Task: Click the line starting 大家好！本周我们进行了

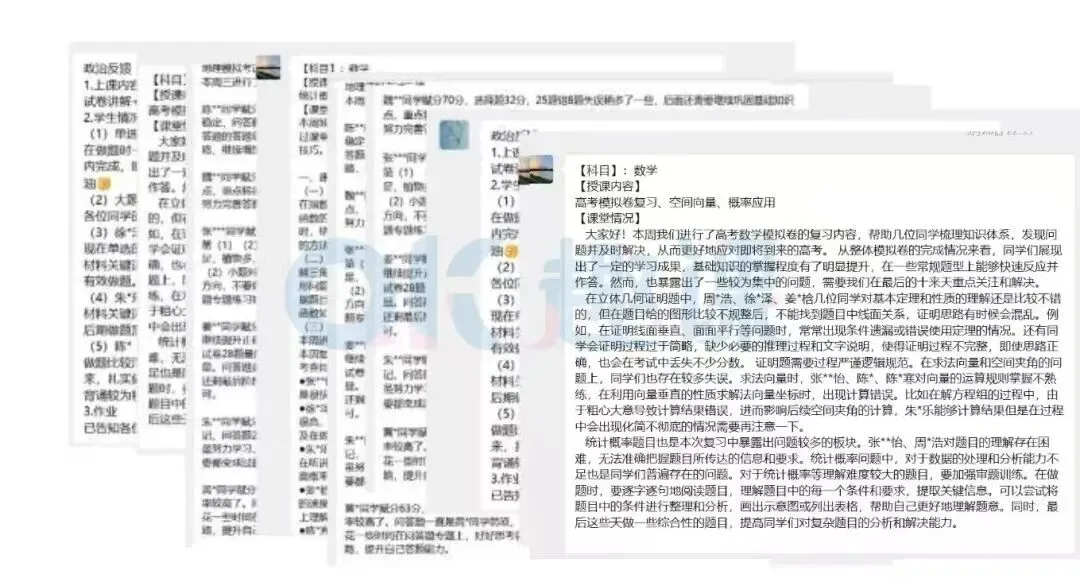Action: [x=821, y=234]
